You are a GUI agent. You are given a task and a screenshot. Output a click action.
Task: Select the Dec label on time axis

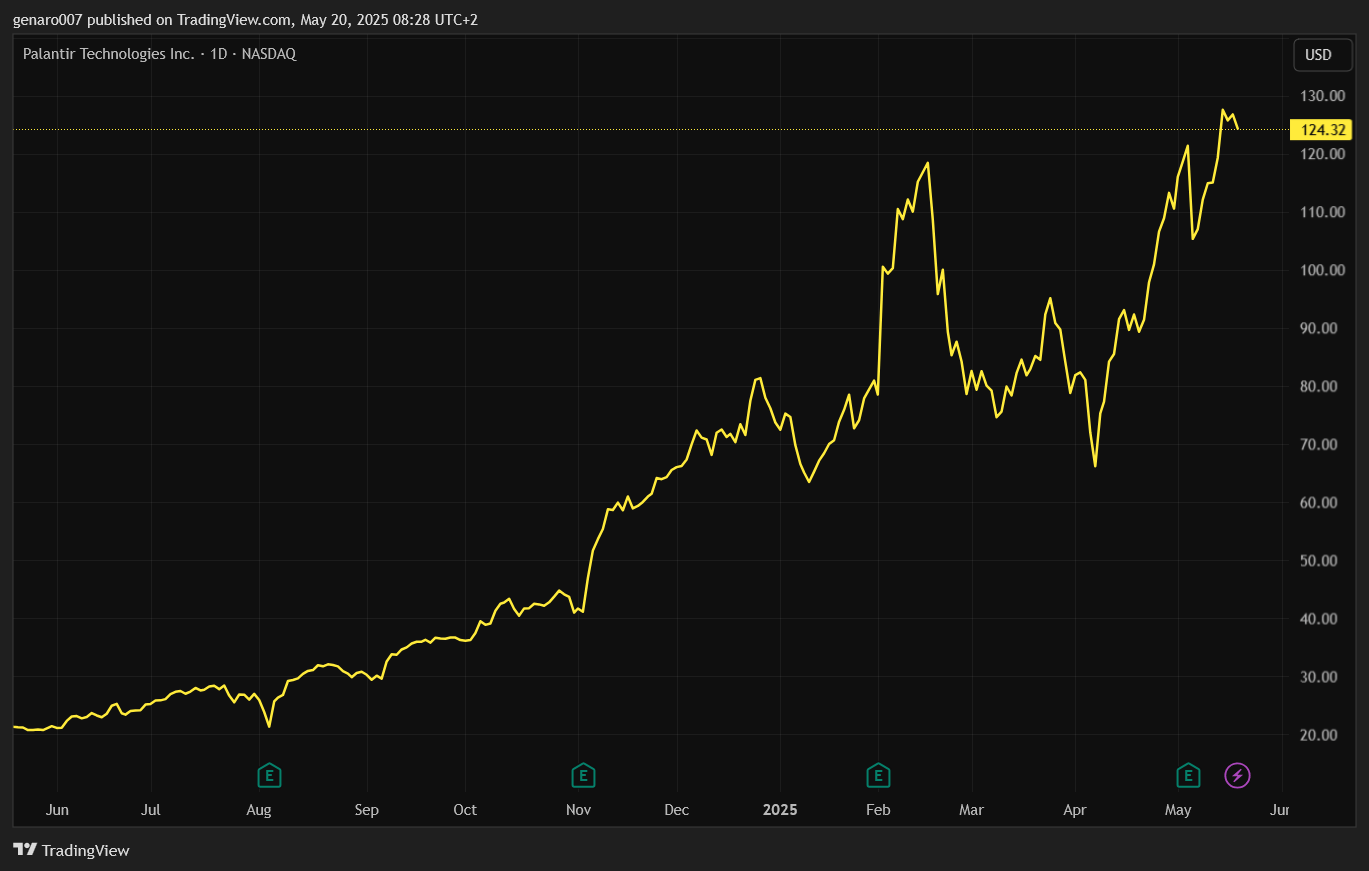677,810
